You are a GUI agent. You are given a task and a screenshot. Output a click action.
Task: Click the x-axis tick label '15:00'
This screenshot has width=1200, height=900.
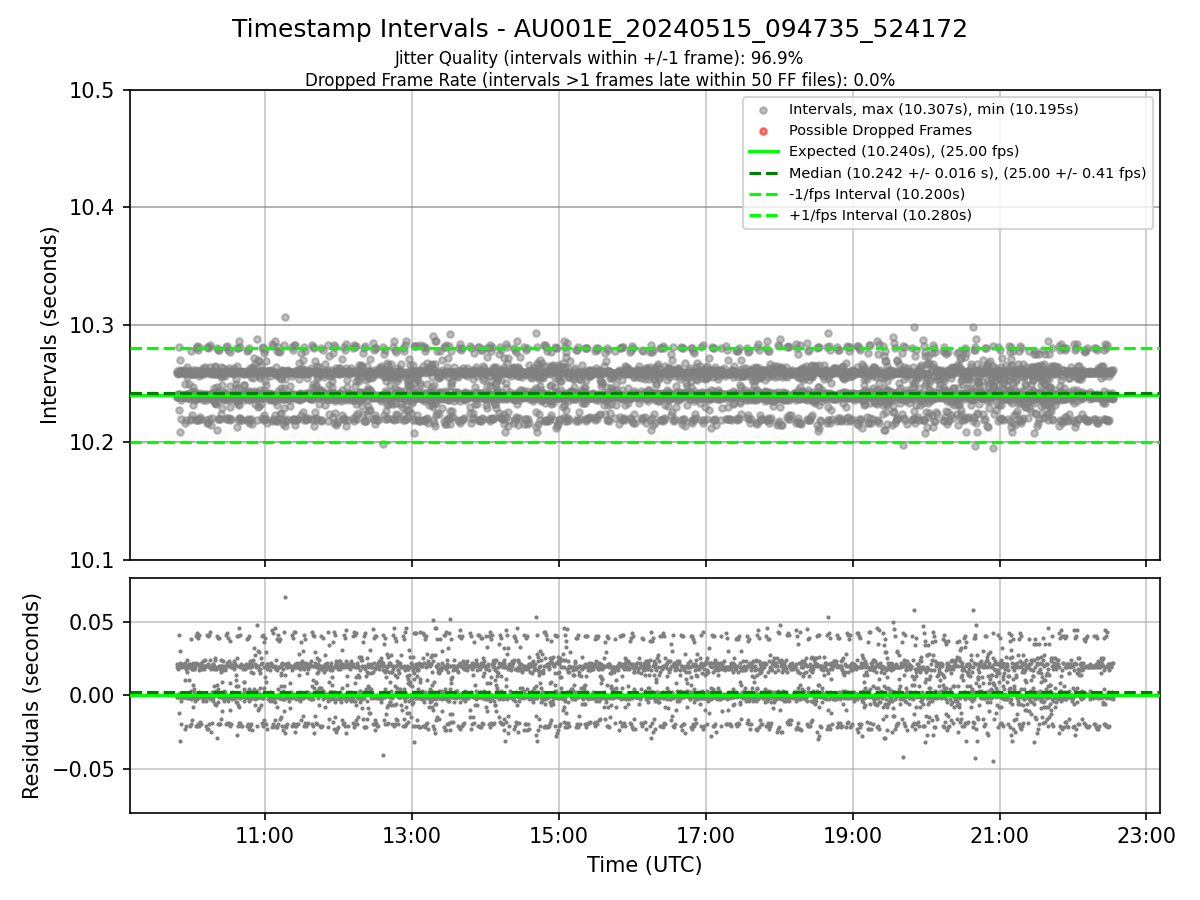point(559,833)
